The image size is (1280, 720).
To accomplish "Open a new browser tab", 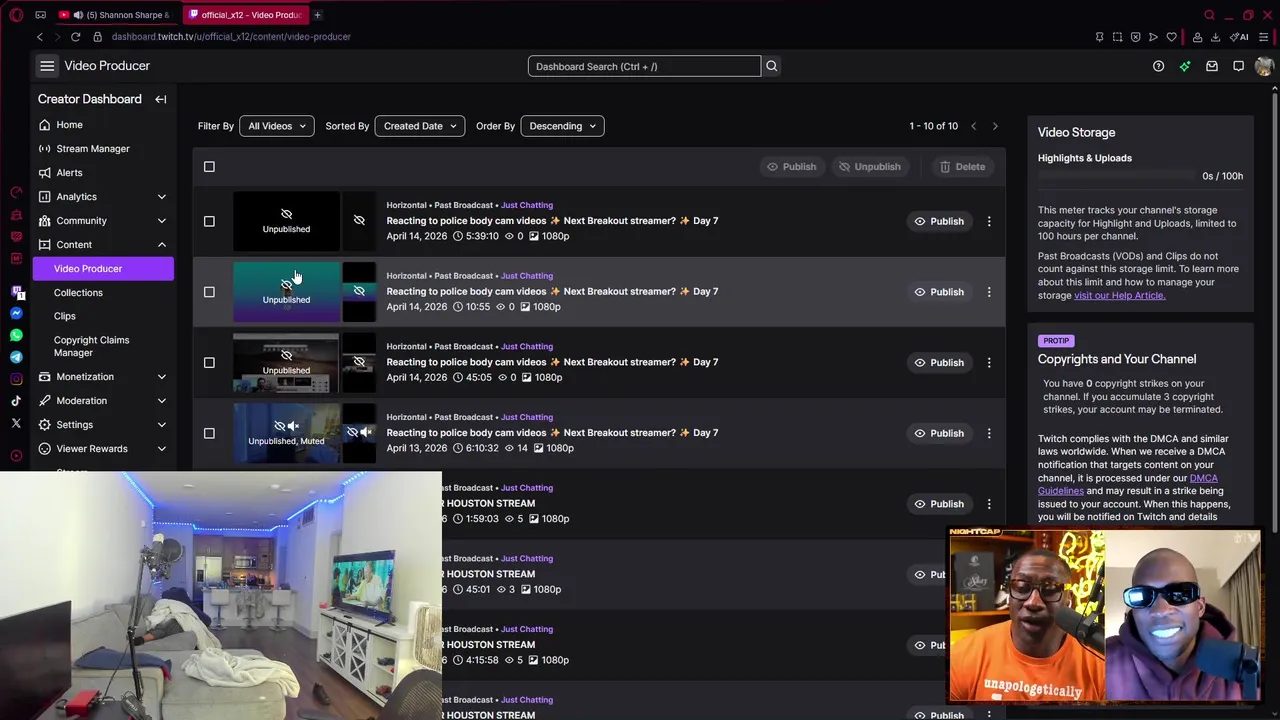I will click(x=317, y=15).
